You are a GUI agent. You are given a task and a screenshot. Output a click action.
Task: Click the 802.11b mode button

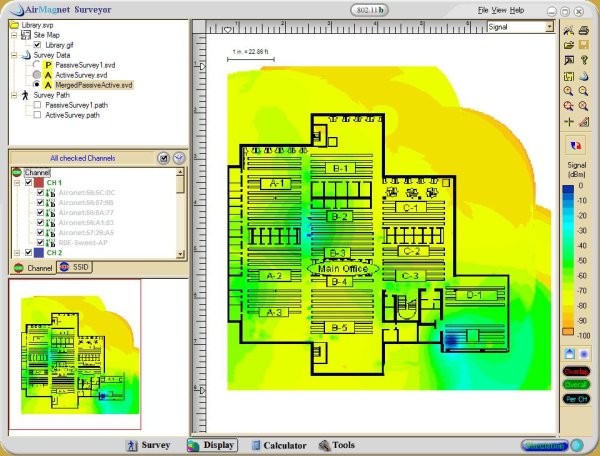point(370,10)
